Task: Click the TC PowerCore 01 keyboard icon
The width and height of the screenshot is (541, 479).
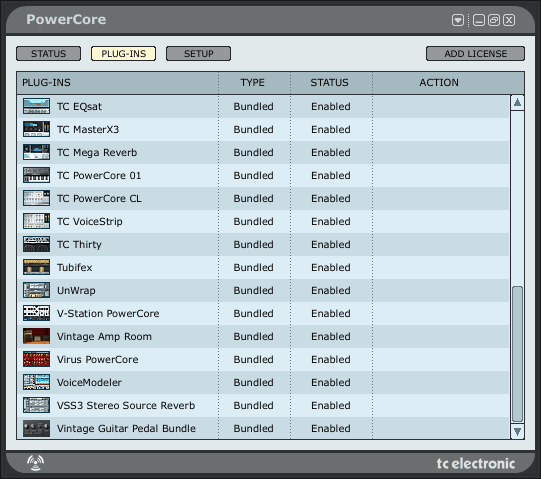Action: (x=36, y=175)
